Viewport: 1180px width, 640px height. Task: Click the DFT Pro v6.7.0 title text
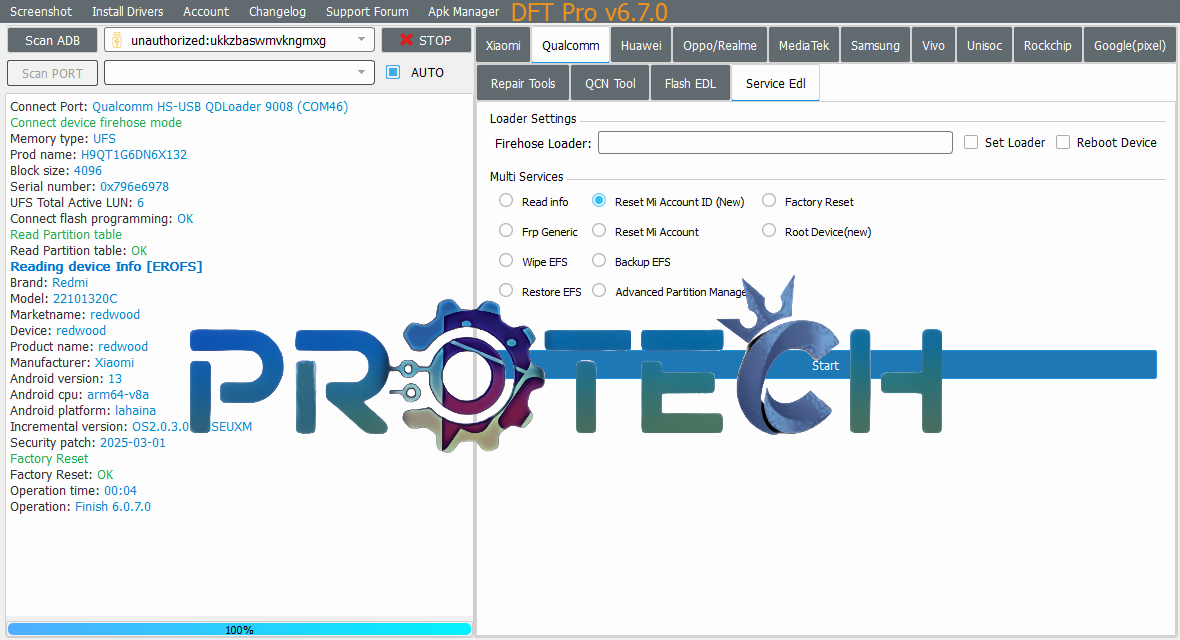589,12
